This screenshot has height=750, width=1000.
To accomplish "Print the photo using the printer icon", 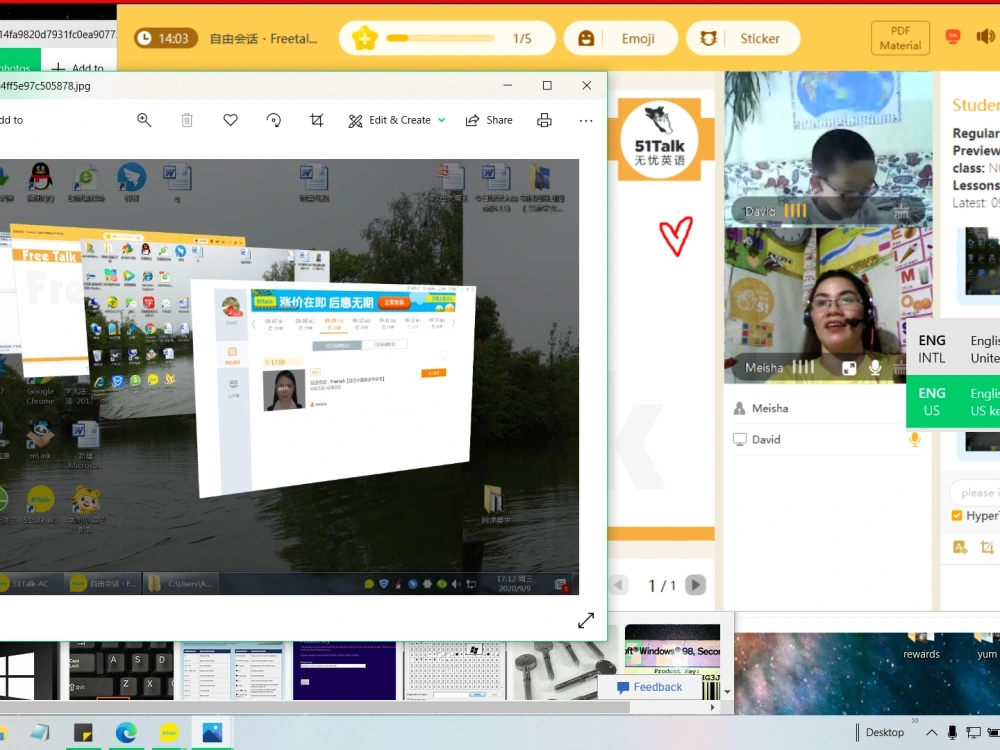I will pyautogui.click(x=544, y=120).
